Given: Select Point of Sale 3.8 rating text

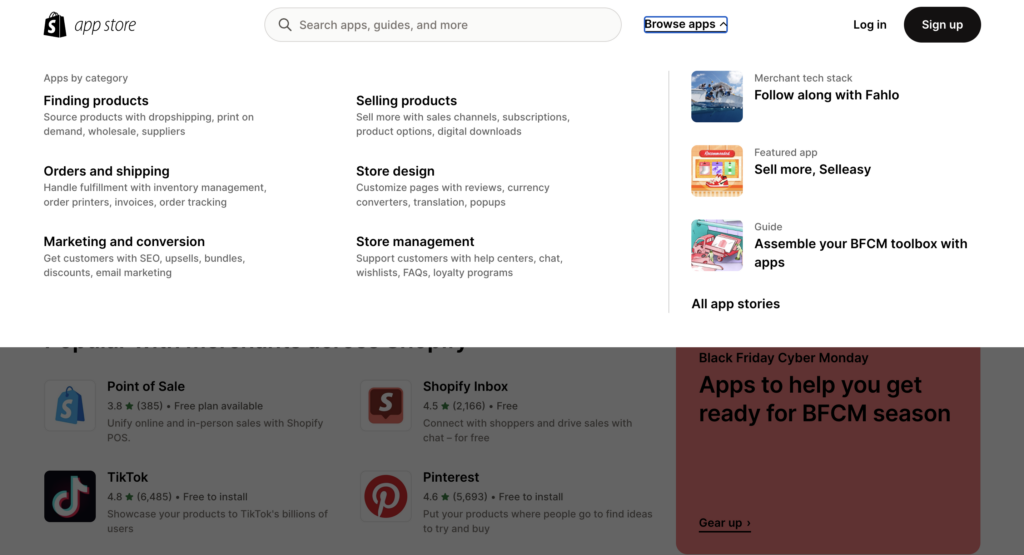Looking at the screenshot, I should pyautogui.click(x=185, y=406).
